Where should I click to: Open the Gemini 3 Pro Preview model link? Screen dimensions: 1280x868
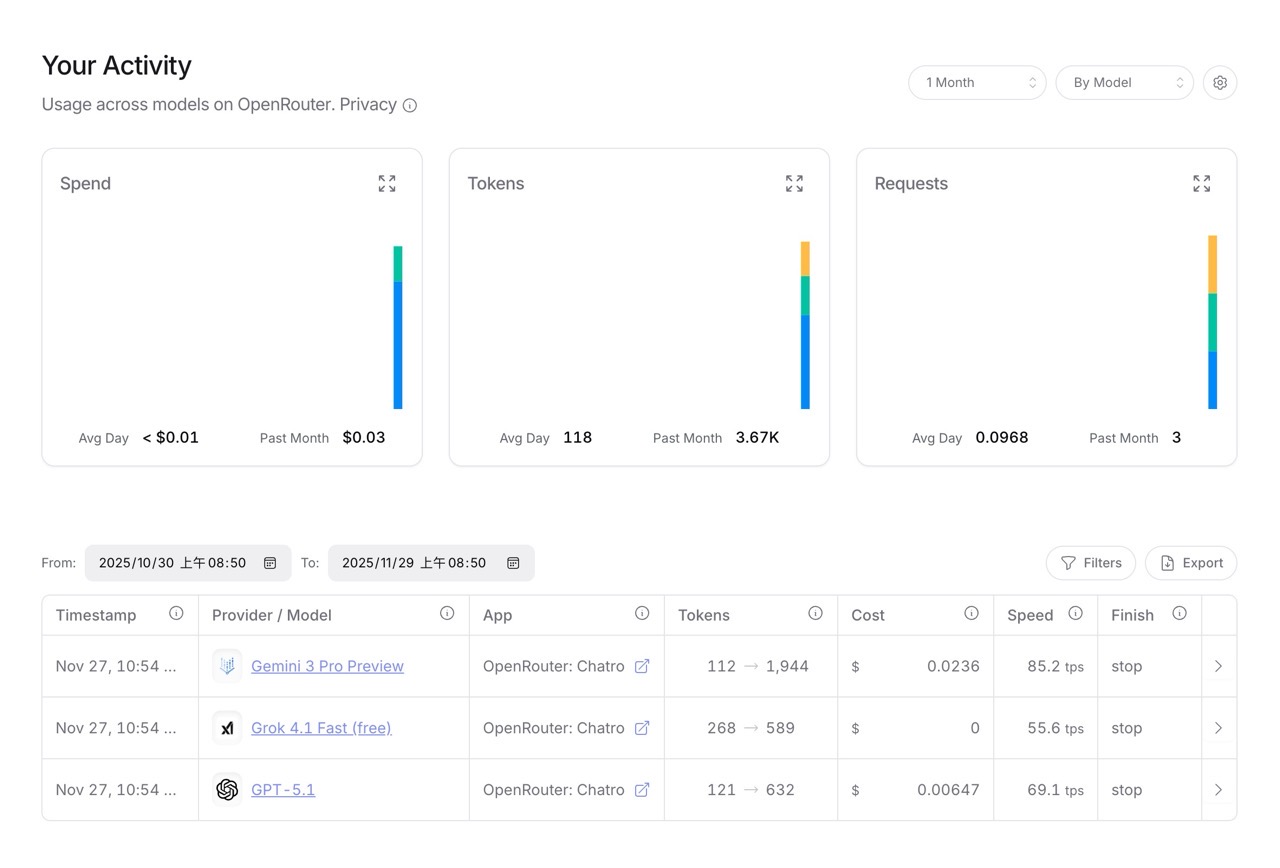pos(327,667)
